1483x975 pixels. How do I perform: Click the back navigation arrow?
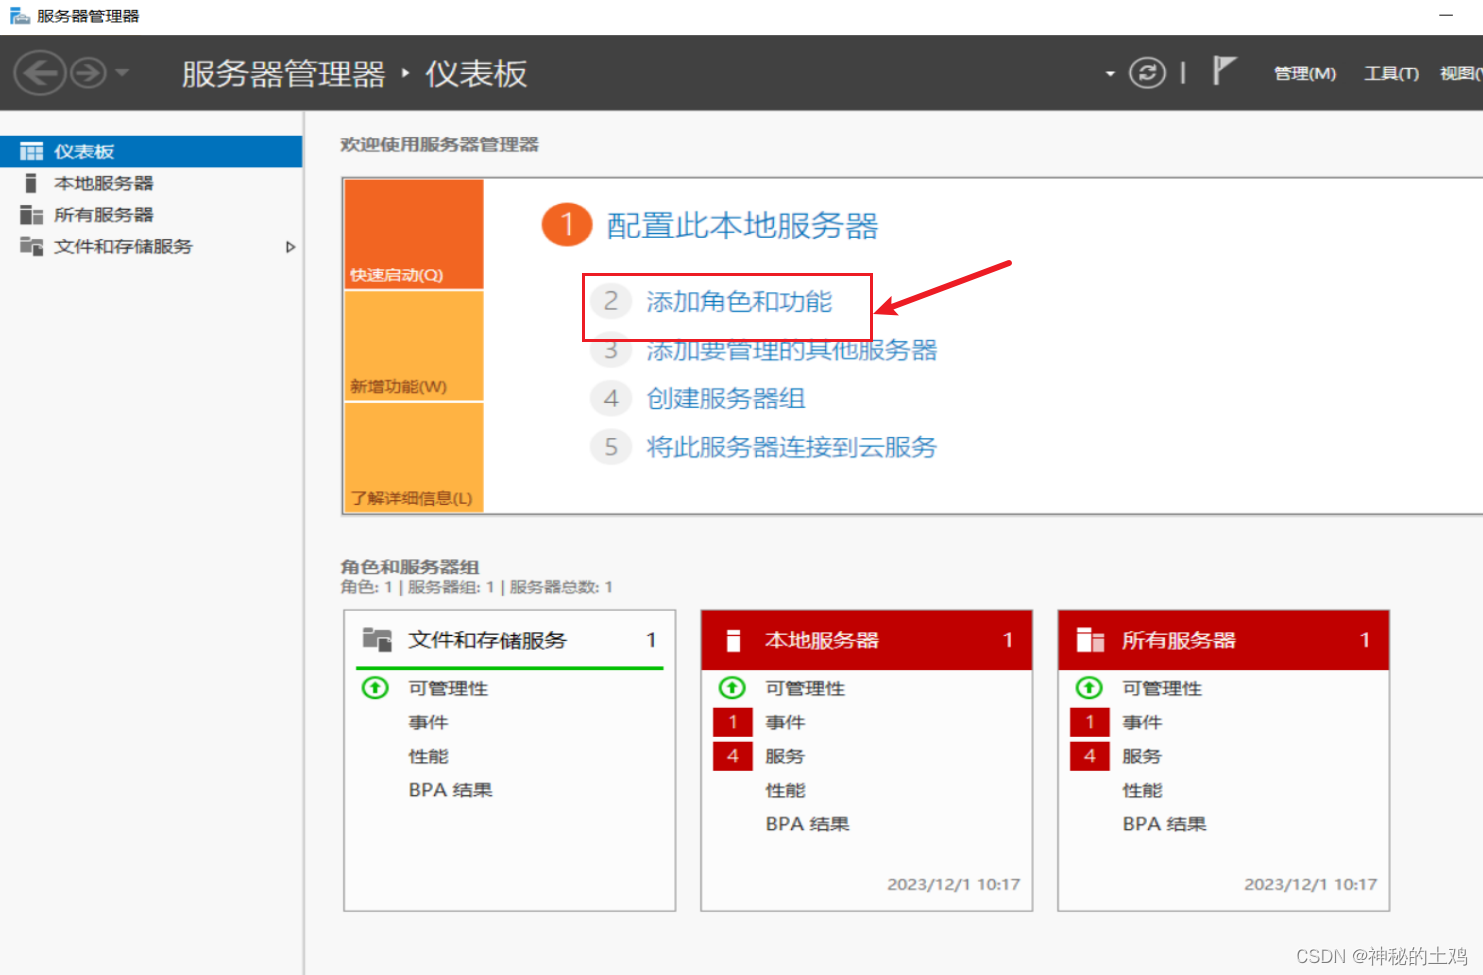pyautogui.click(x=39, y=72)
